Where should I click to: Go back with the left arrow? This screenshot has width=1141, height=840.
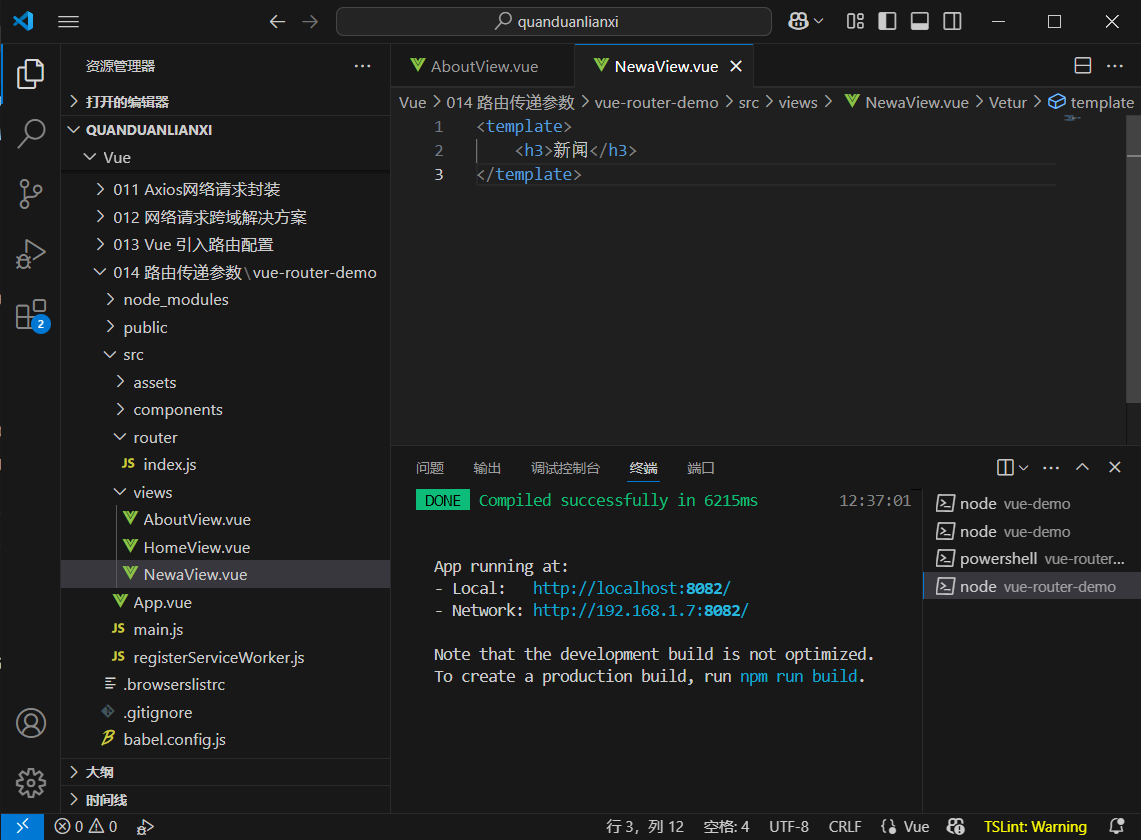[277, 22]
